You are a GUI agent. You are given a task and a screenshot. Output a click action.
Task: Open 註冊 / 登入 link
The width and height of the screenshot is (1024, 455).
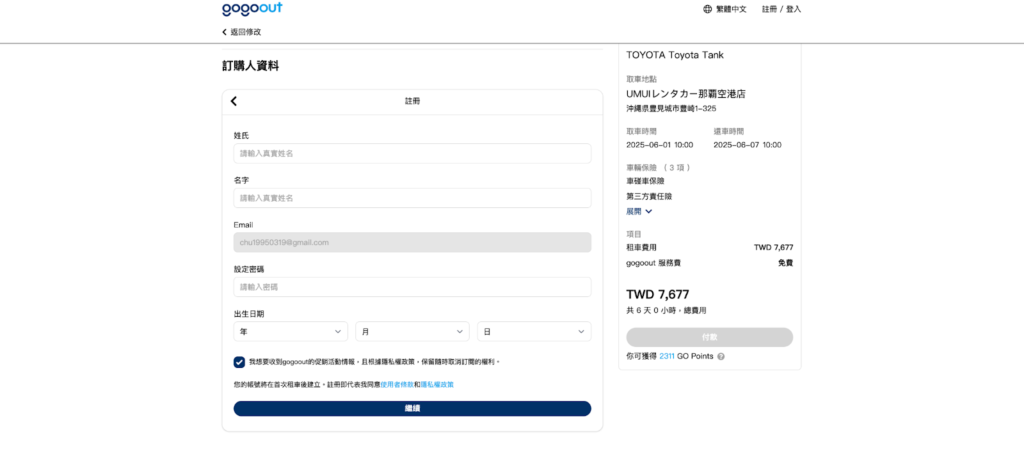tap(781, 9)
